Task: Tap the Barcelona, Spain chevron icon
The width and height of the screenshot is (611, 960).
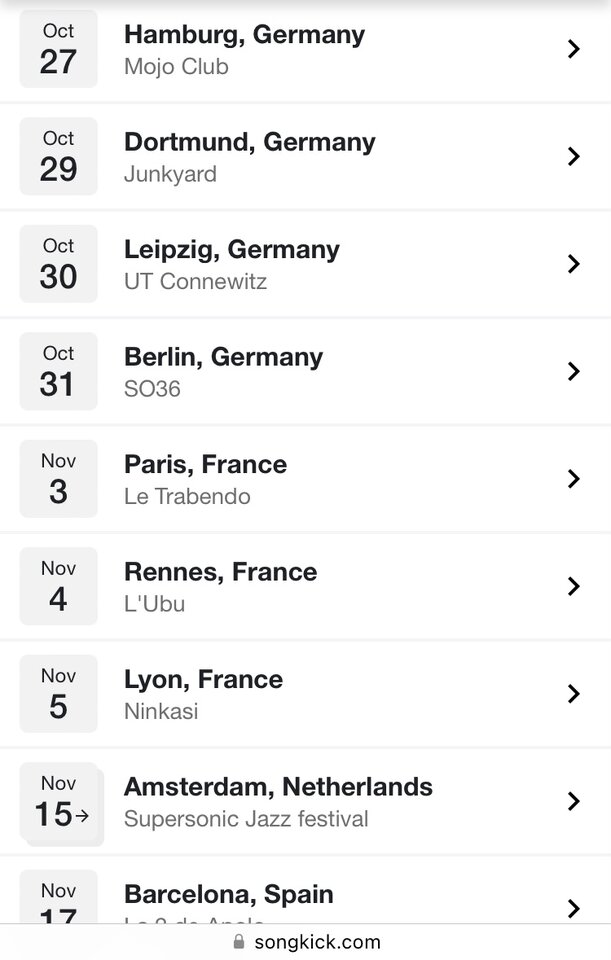Action: (x=573, y=908)
